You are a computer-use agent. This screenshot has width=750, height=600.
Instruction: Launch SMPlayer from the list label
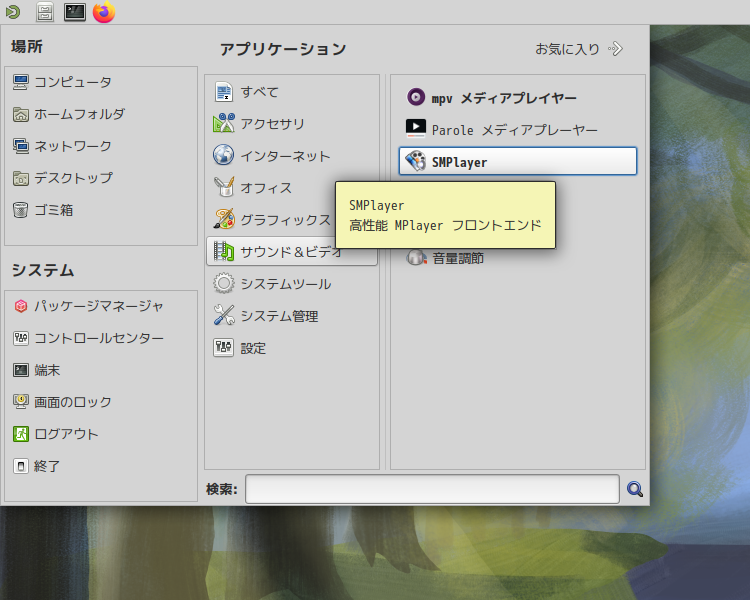[459, 162]
